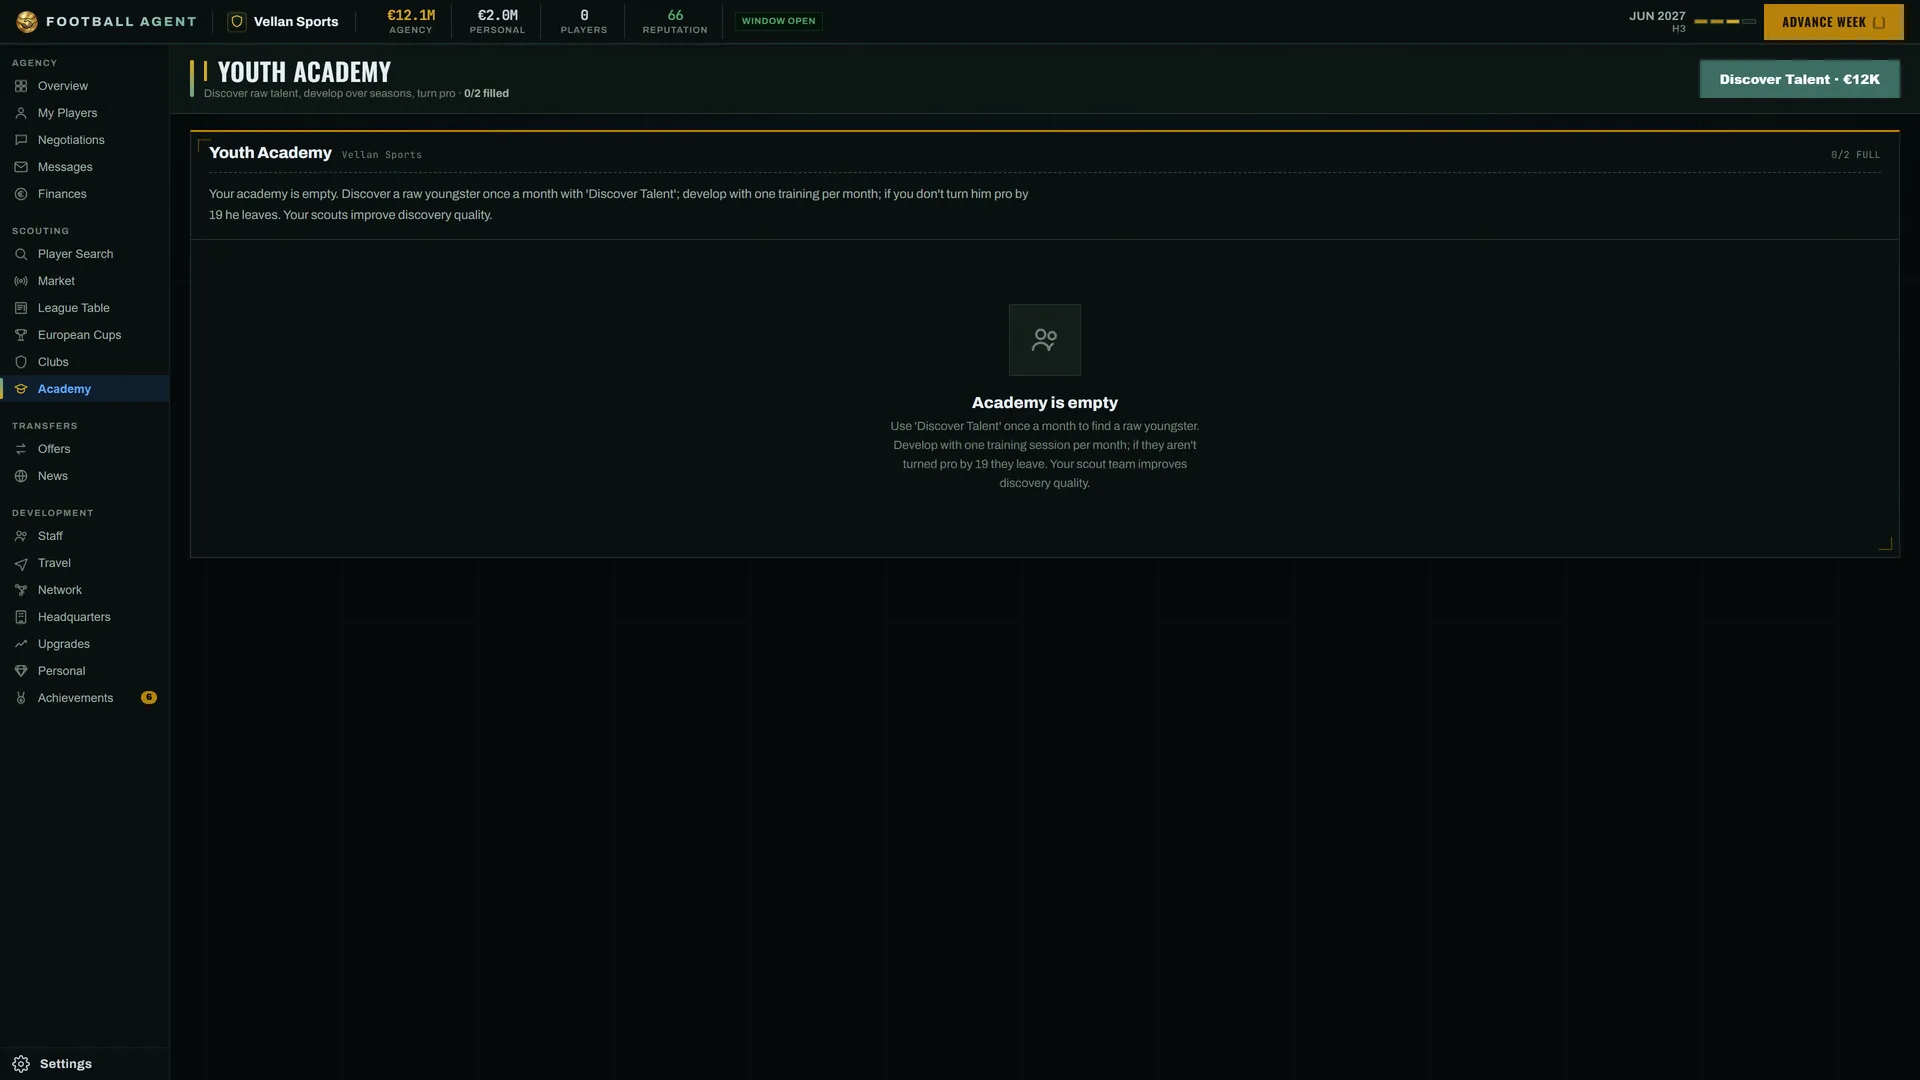
Task: Click the Clubs shield icon
Action: coord(21,362)
